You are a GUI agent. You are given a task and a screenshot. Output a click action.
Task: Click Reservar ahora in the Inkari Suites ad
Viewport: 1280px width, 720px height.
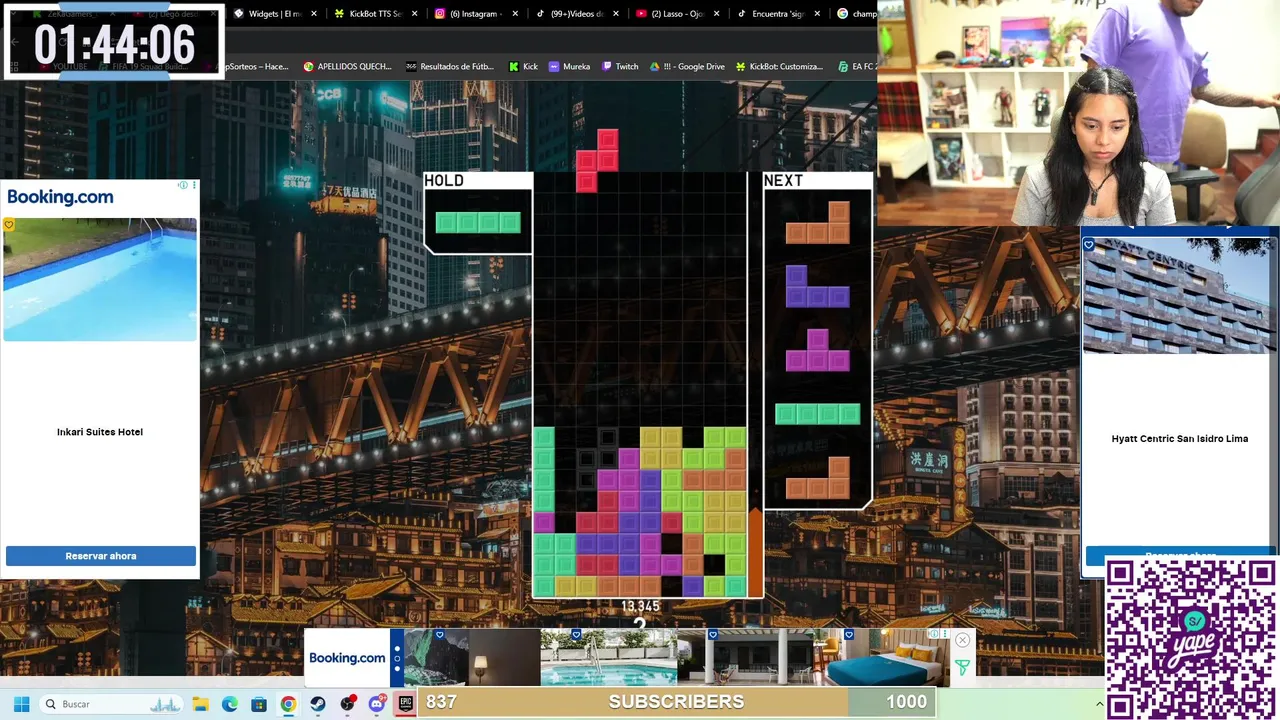(101, 556)
